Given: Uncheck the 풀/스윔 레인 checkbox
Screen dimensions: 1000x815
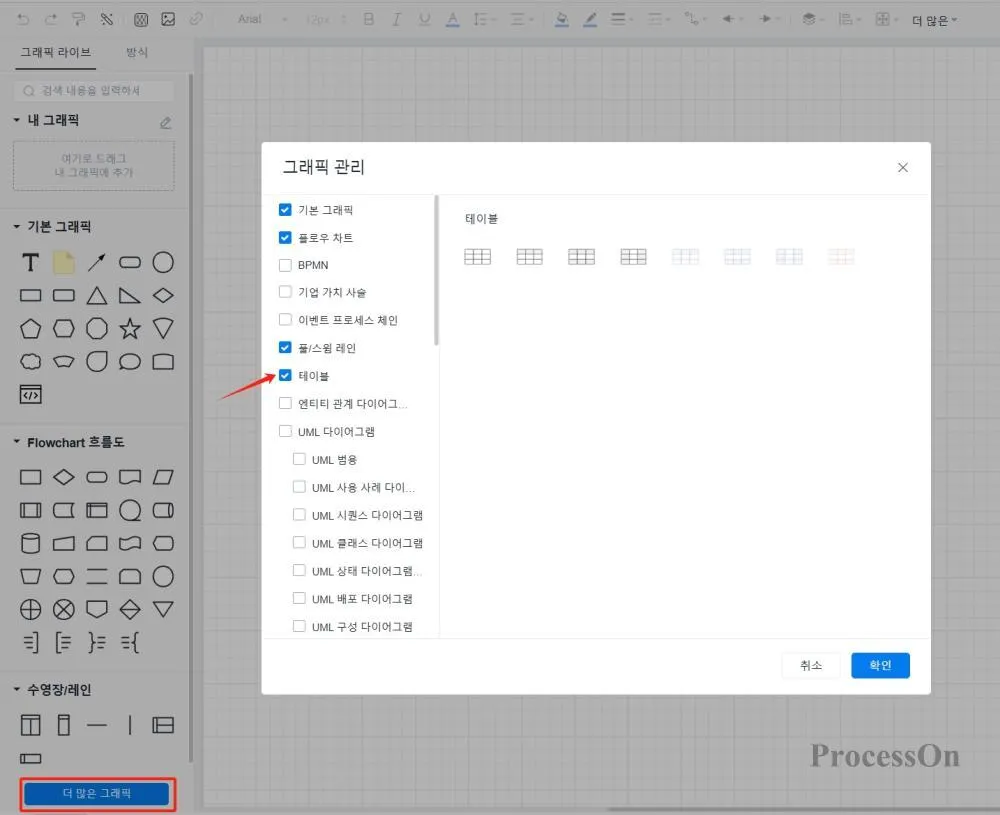Looking at the screenshot, I should (285, 348).
